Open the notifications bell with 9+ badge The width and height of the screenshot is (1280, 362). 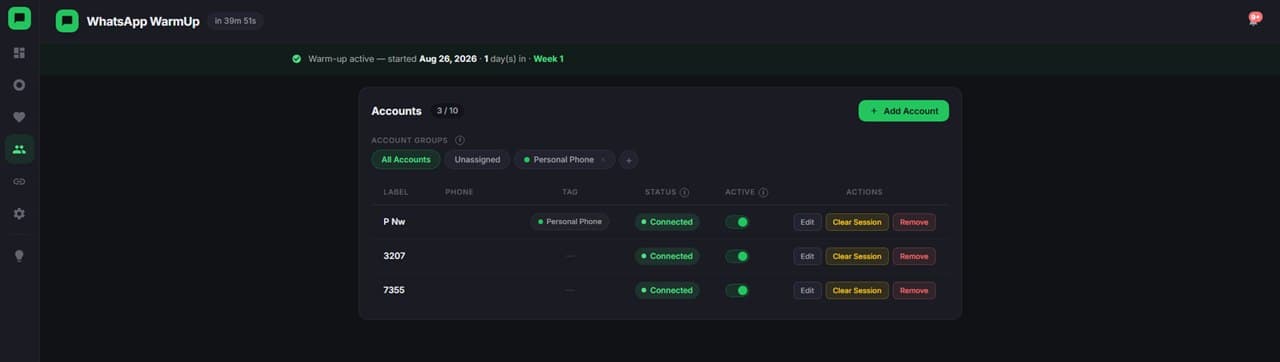click(1254, 18)
